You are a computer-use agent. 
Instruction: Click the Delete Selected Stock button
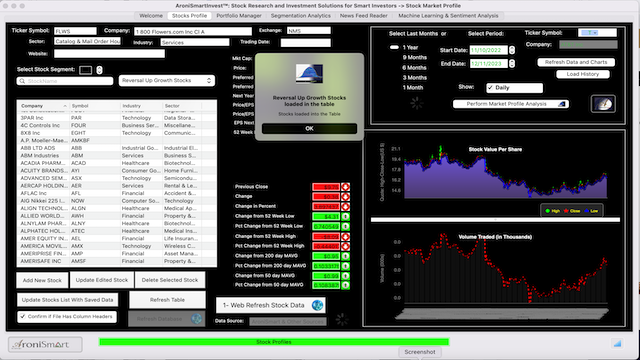[x=170, y=280]
